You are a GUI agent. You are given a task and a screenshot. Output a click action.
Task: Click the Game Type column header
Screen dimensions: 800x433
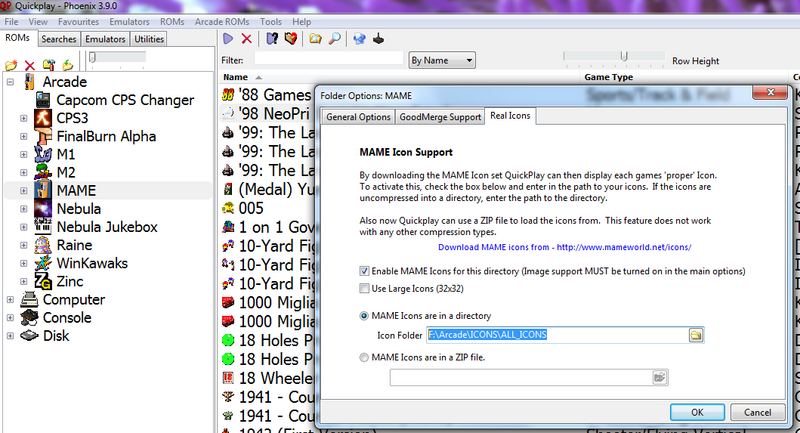609,77
